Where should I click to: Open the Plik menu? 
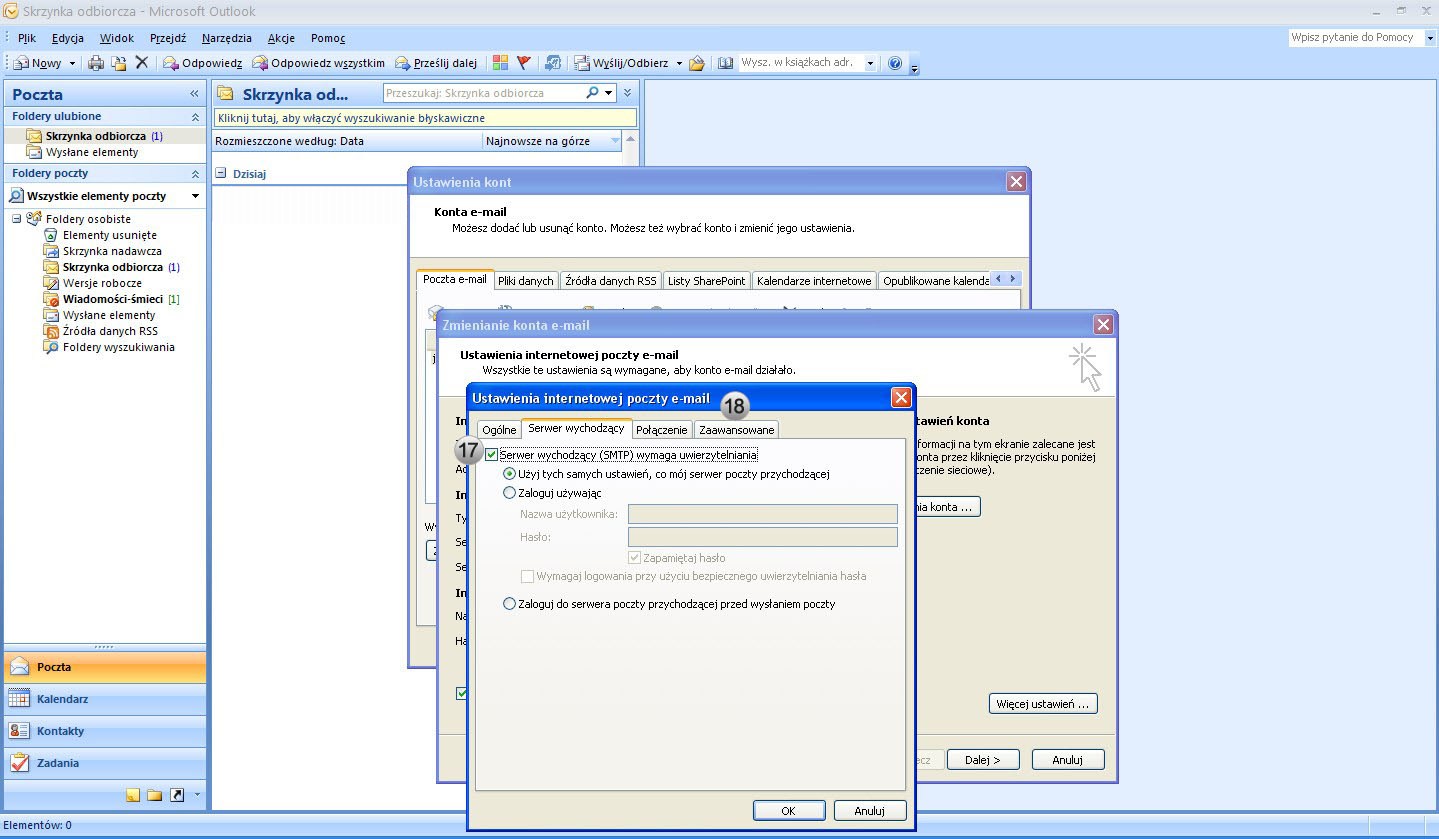27,38
